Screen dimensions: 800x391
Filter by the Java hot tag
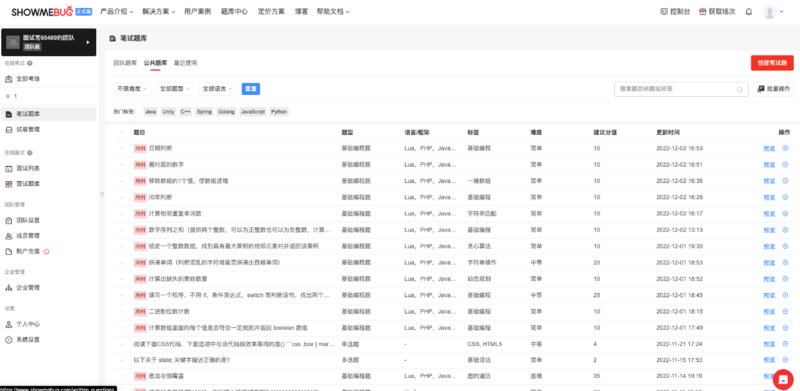pyautogui.click(x=151, y=111)
